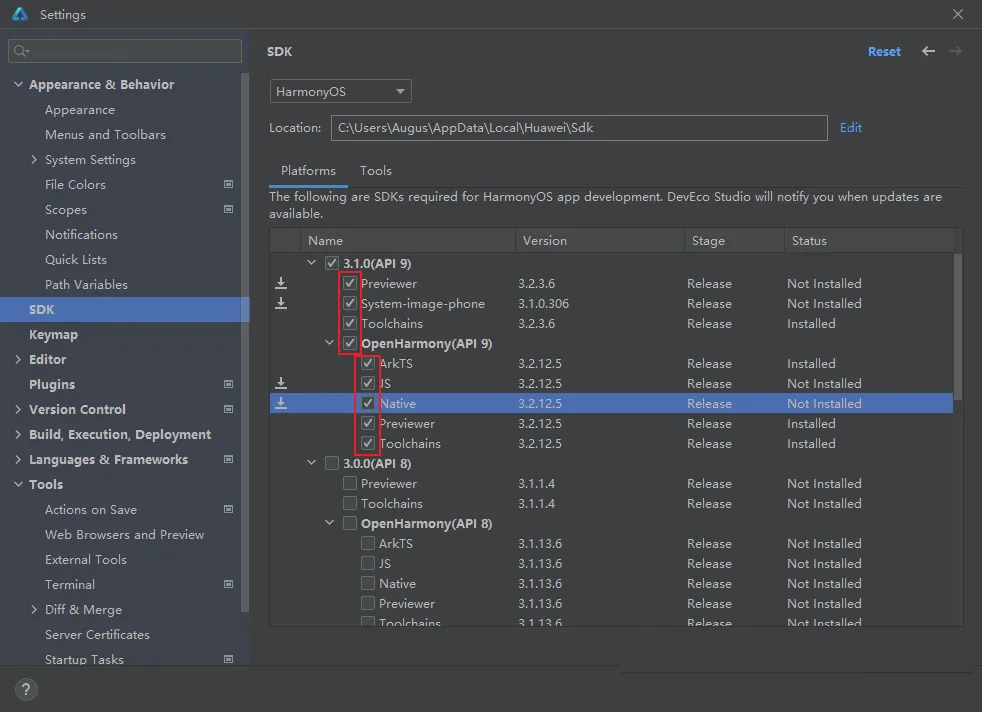Check the 3.0.0(API 8) group checkbox
The width and height of the screenshot is (982, 712).
(332, 463)
